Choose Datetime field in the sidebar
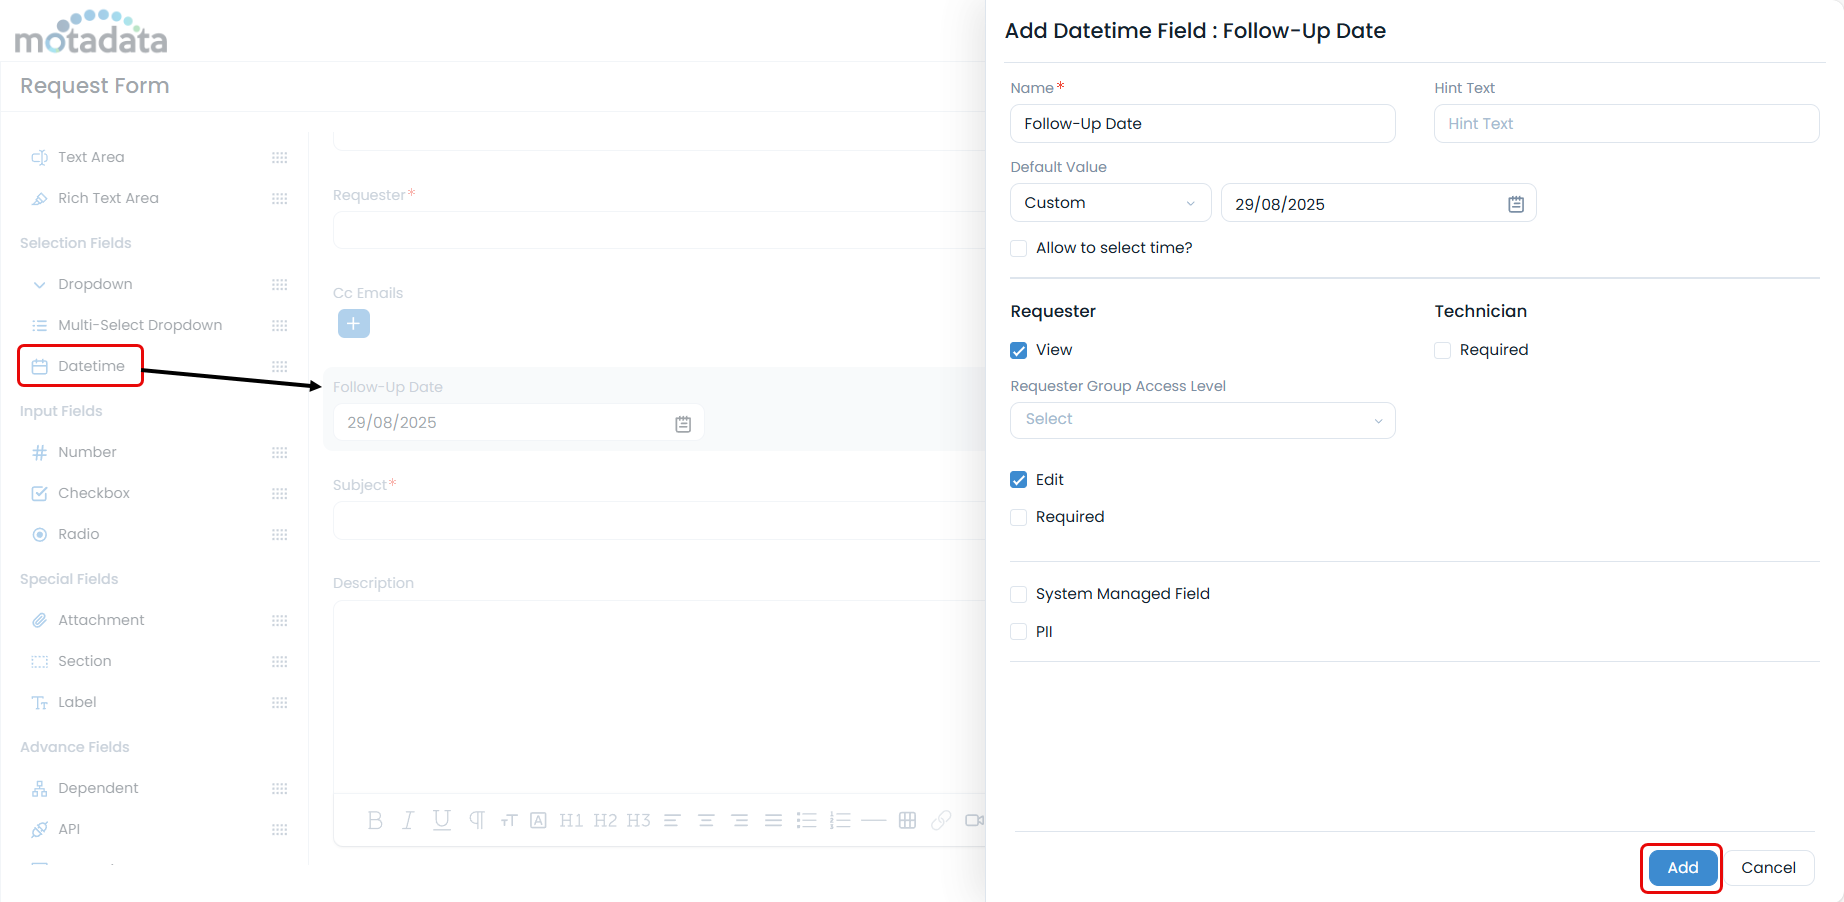This screenshot has width=1844, height=902. point(91,366)
